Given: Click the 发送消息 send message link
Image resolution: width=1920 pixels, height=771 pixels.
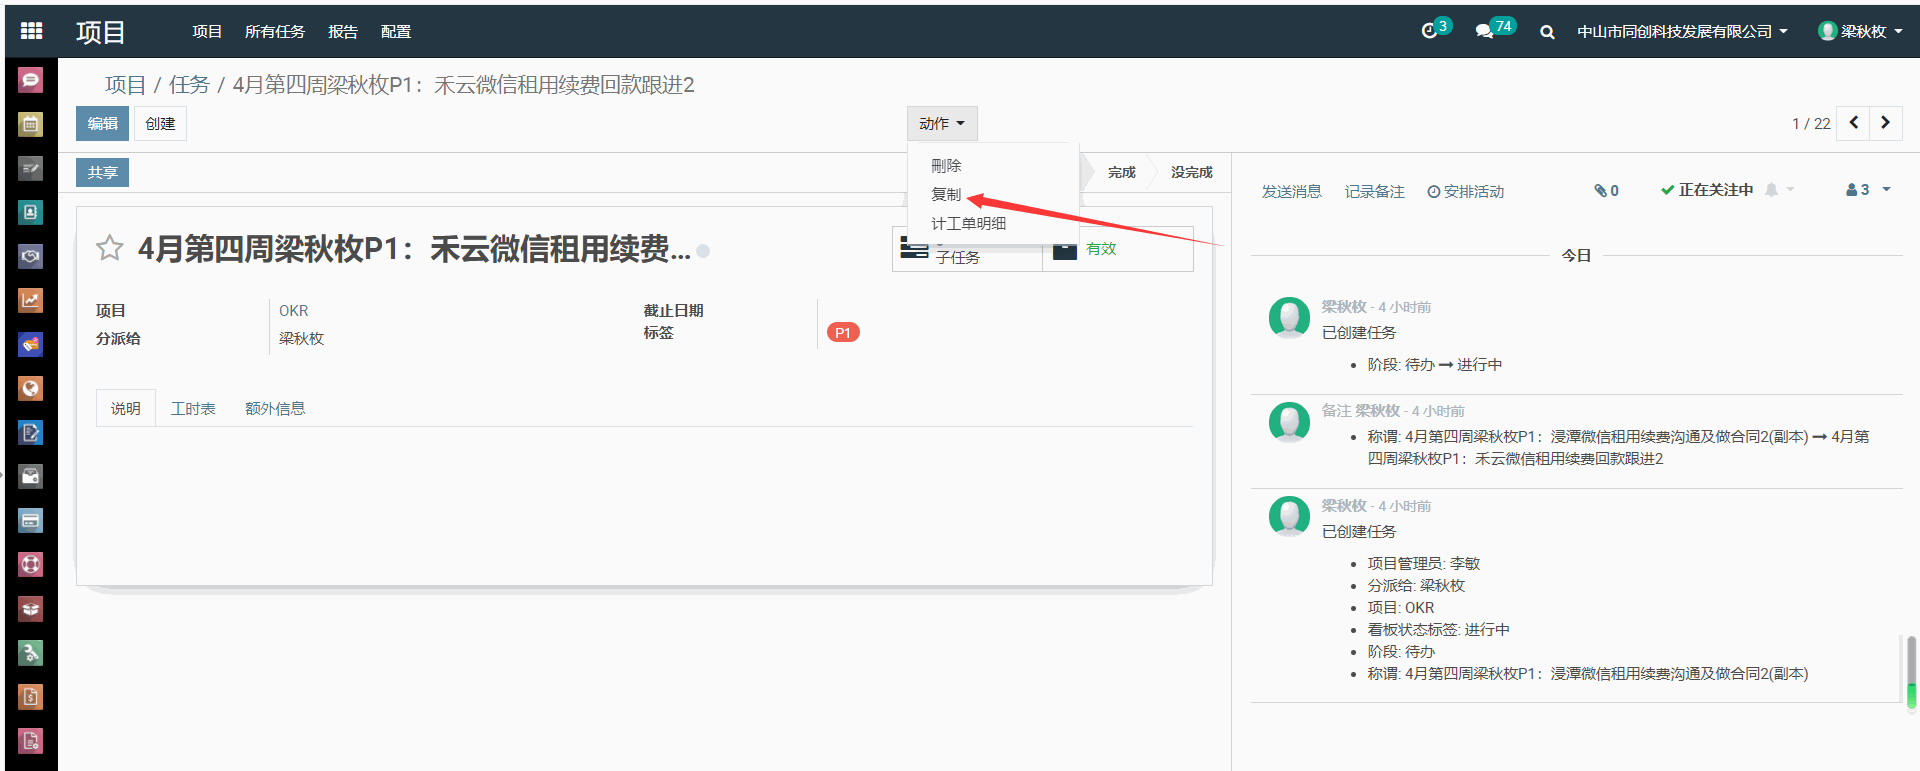Looking at the screenshot, I should pos(1291,191).
